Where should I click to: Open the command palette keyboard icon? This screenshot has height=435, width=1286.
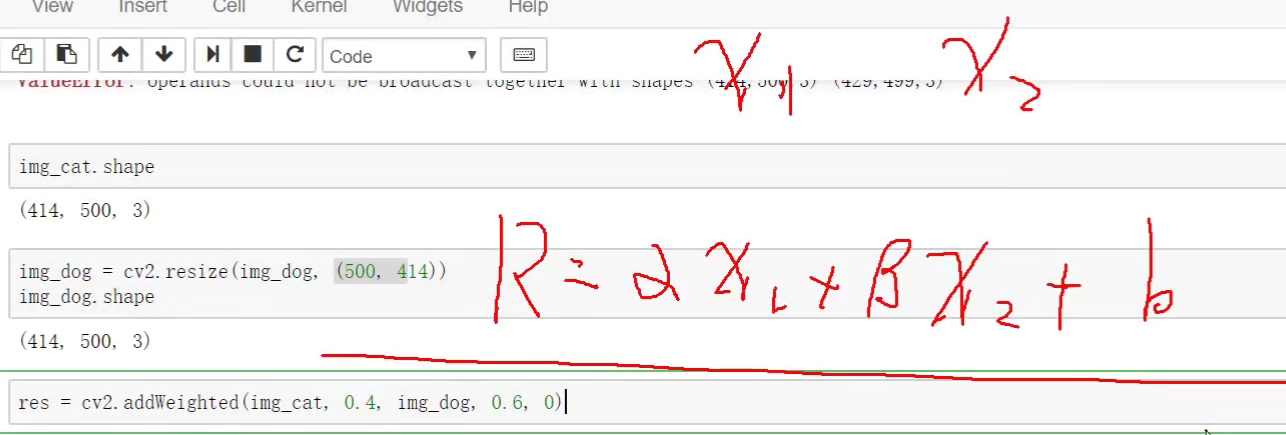[523, 55]
